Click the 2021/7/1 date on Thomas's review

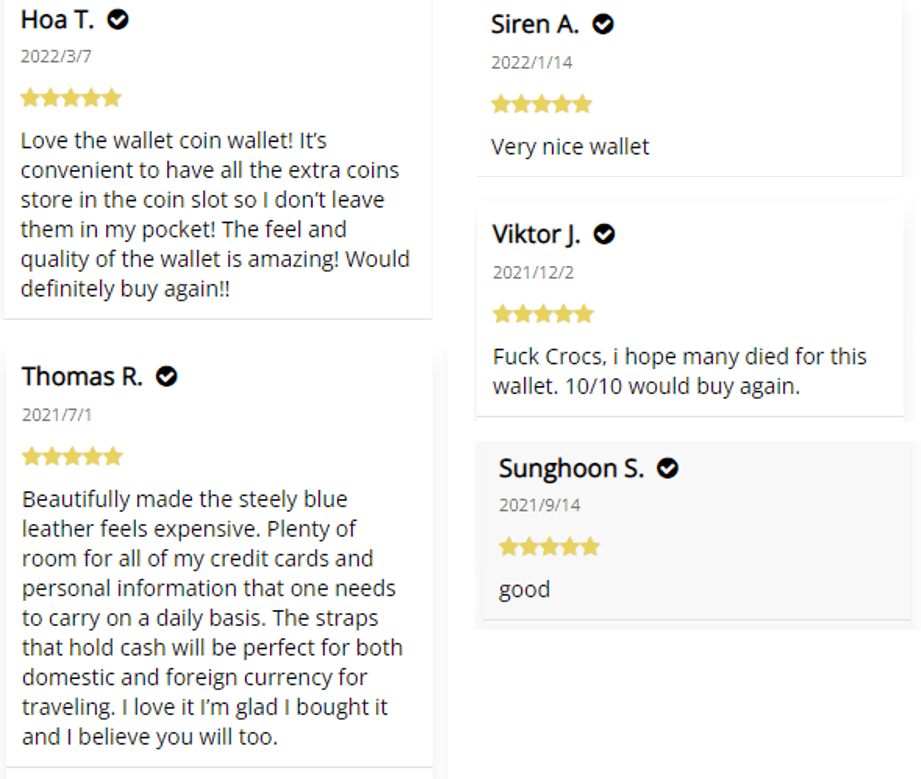57,414
